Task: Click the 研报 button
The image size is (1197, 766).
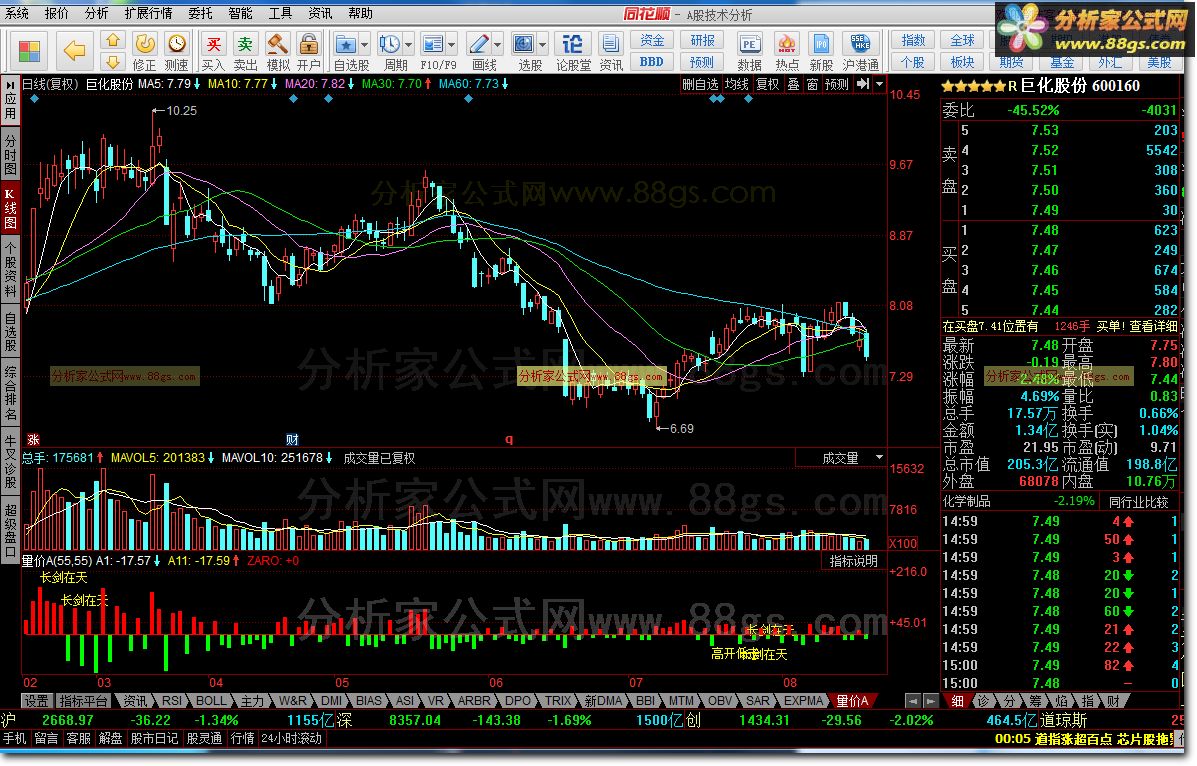Action: 702,40
